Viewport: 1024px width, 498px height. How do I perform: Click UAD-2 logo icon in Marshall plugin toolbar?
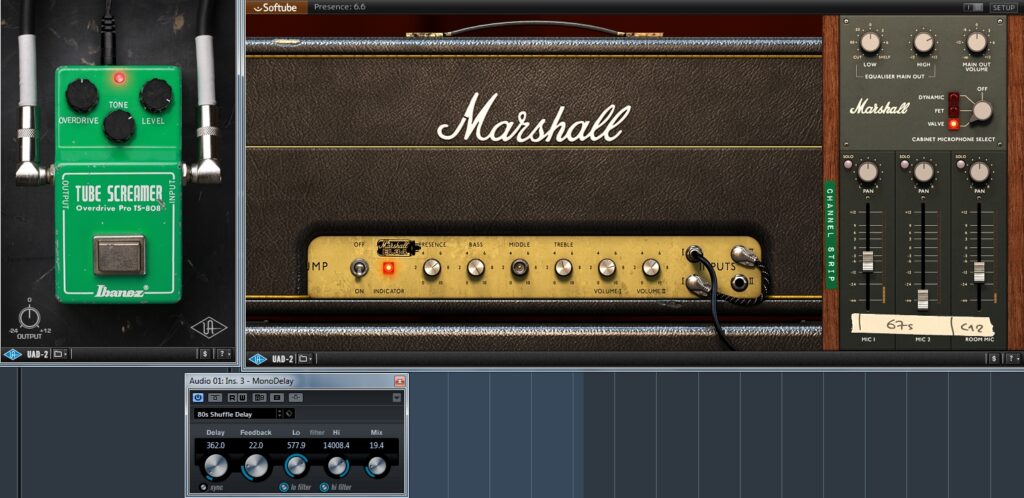point(257,359)
